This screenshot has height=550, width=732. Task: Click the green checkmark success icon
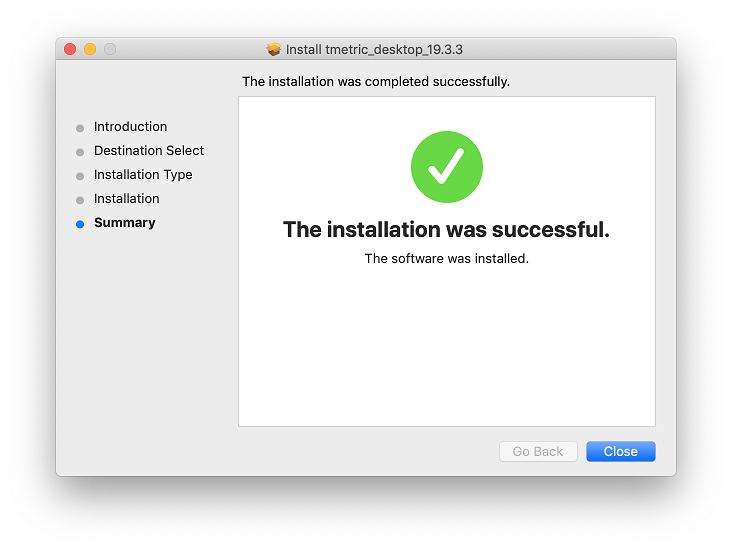[447, 167]
